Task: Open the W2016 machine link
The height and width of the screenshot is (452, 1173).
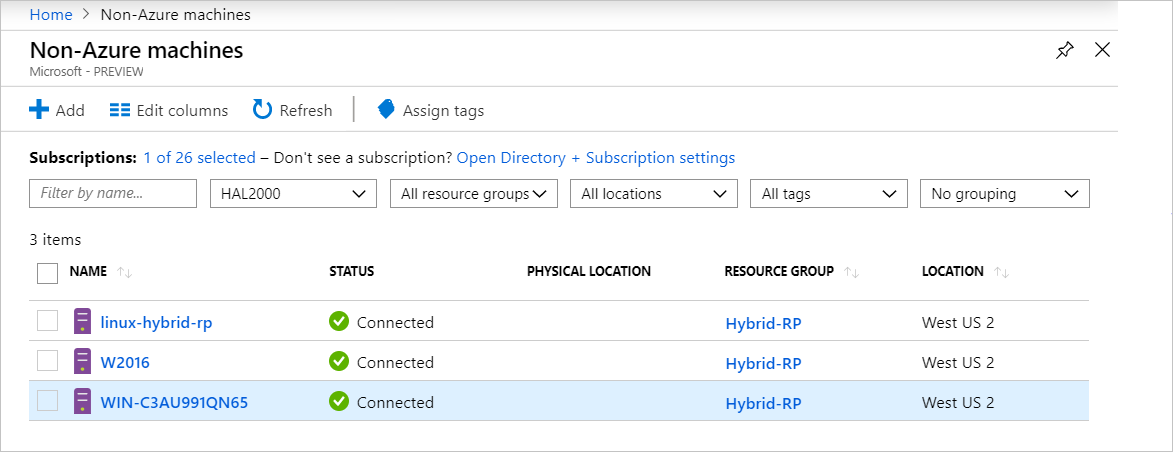Action: (125, 362)
